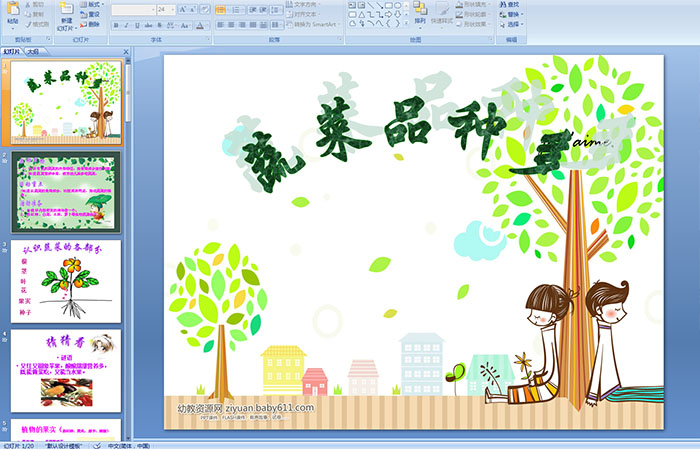
Task: Click the Font Color swatch button
Action: tap(200, 26)
